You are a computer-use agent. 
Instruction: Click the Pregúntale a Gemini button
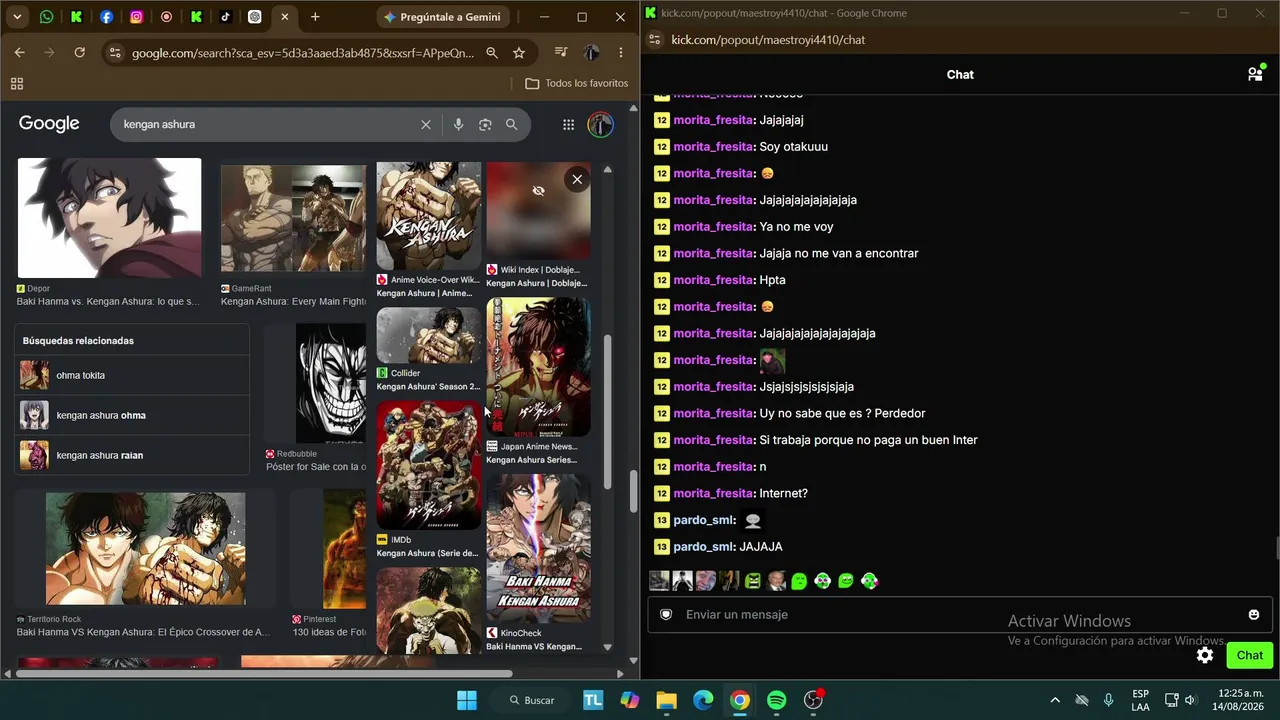tap(443, 17)
